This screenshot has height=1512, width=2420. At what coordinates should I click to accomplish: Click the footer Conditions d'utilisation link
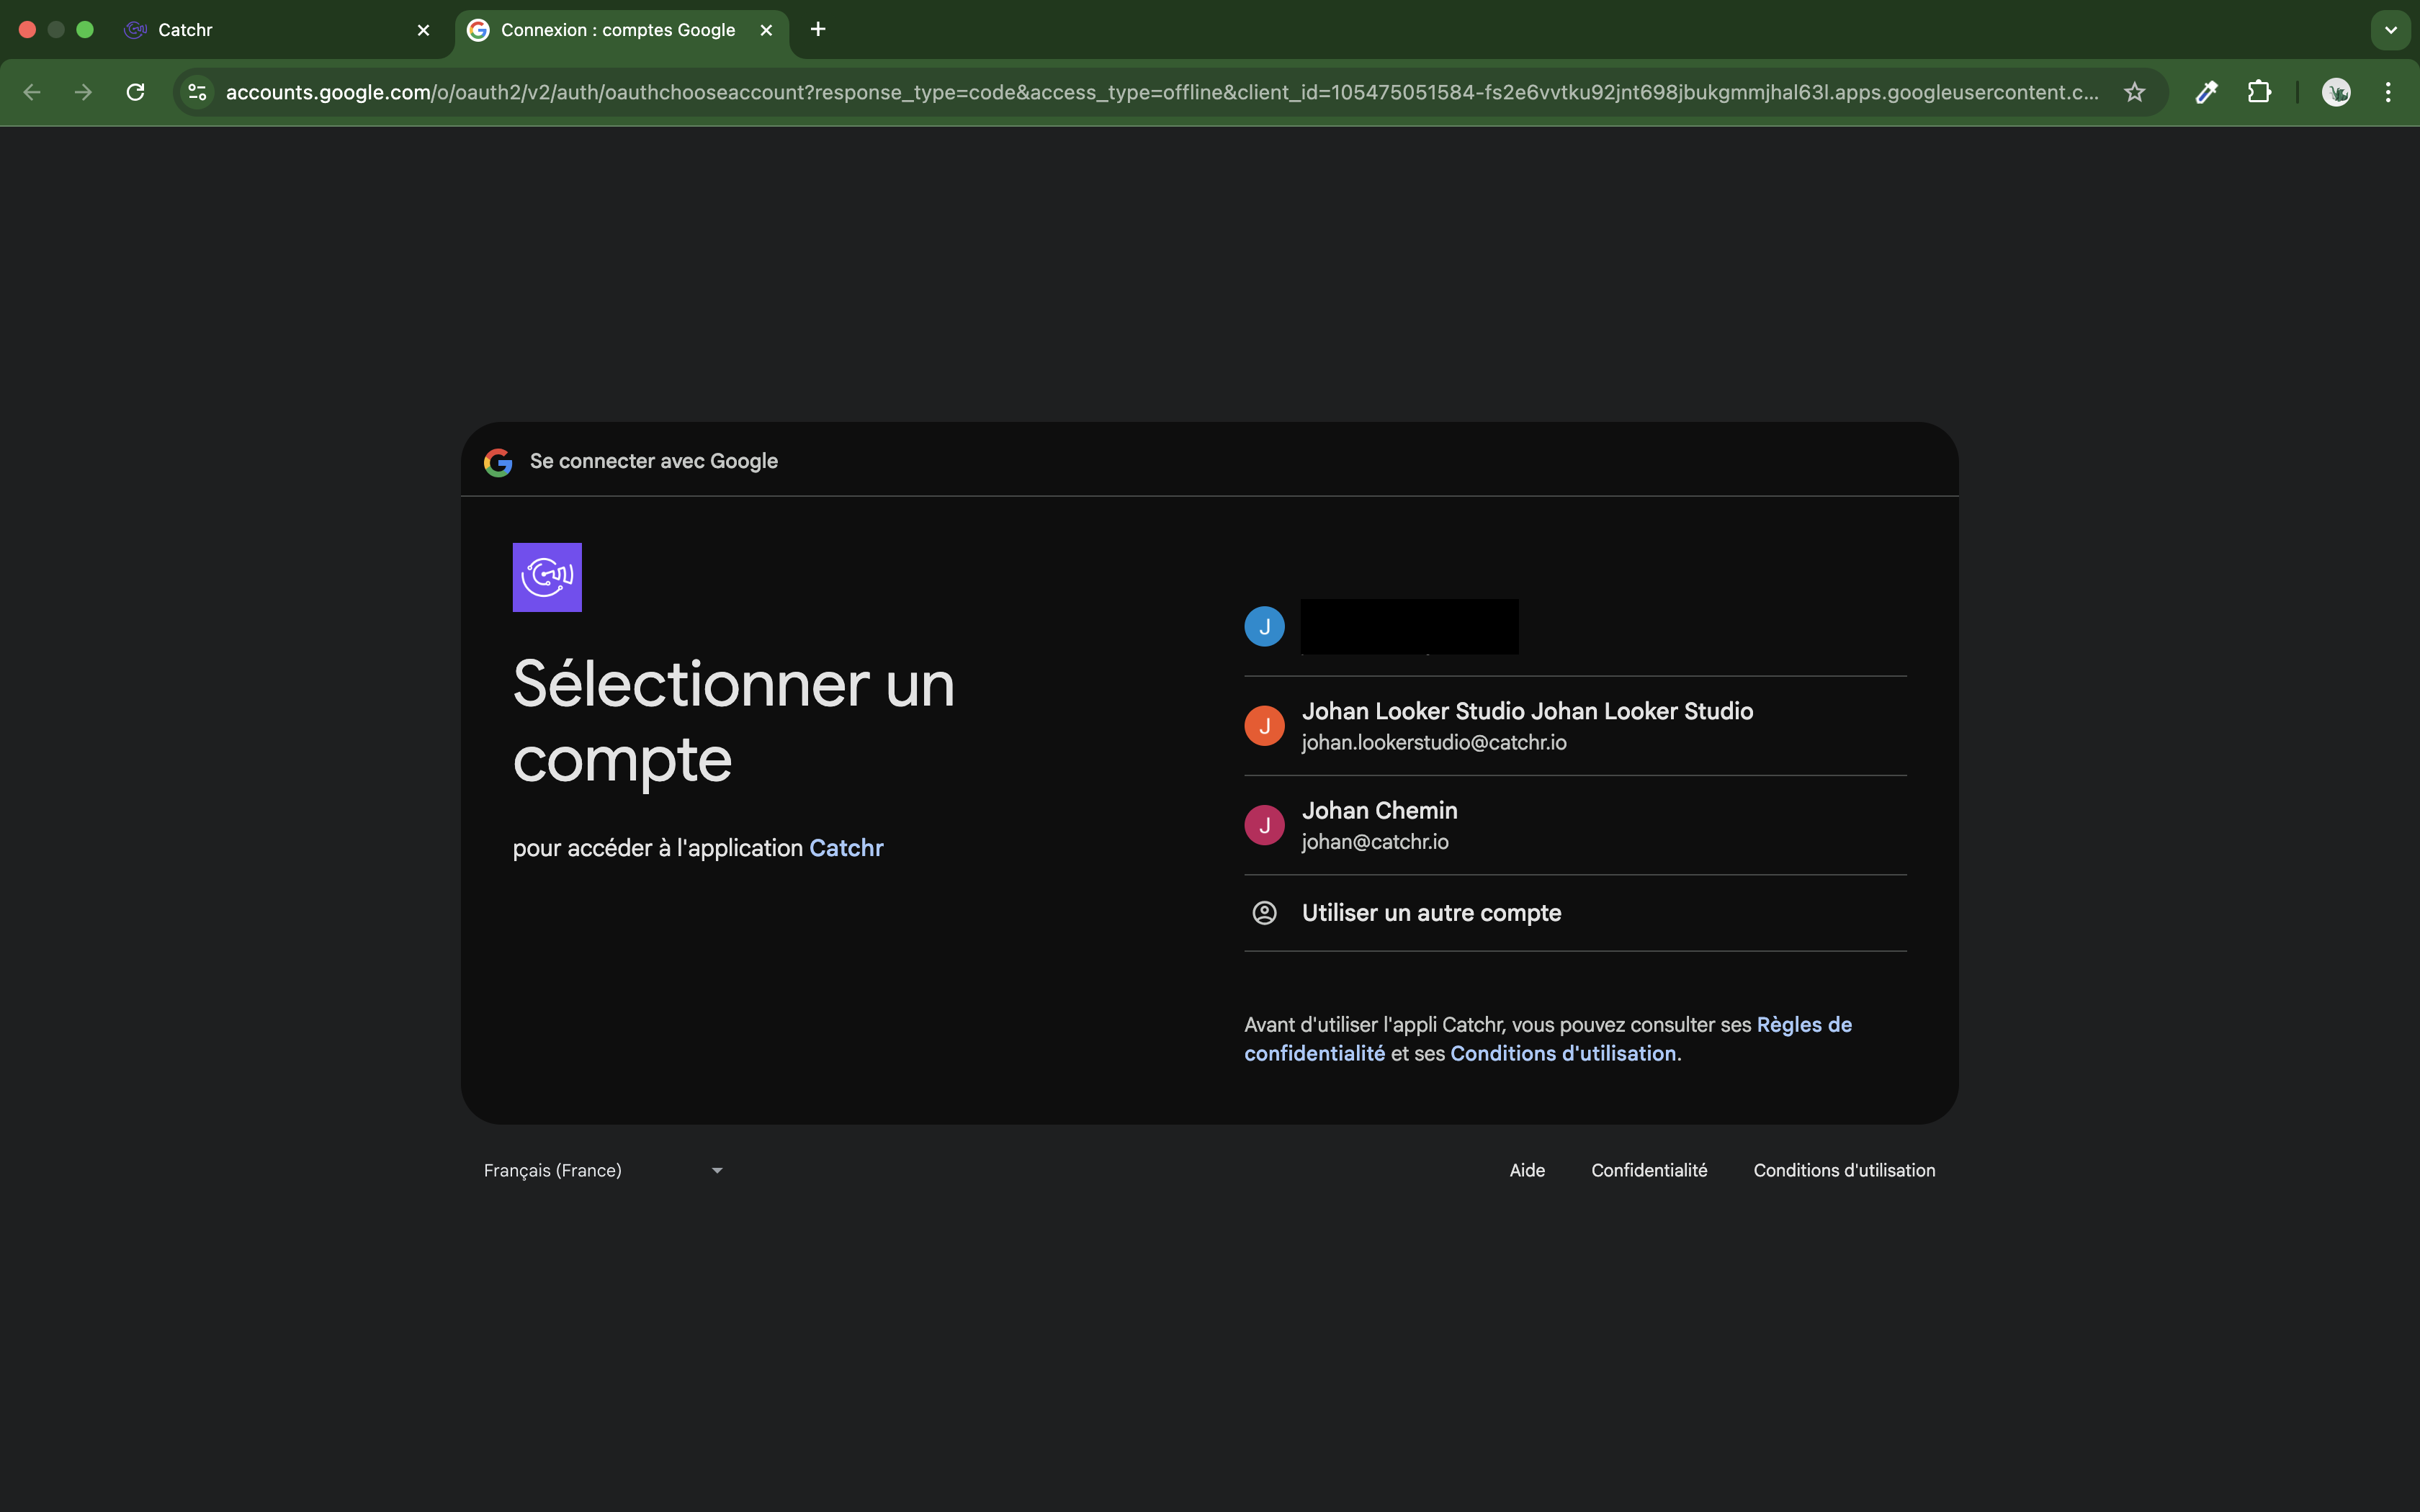click(1844, 1170)
